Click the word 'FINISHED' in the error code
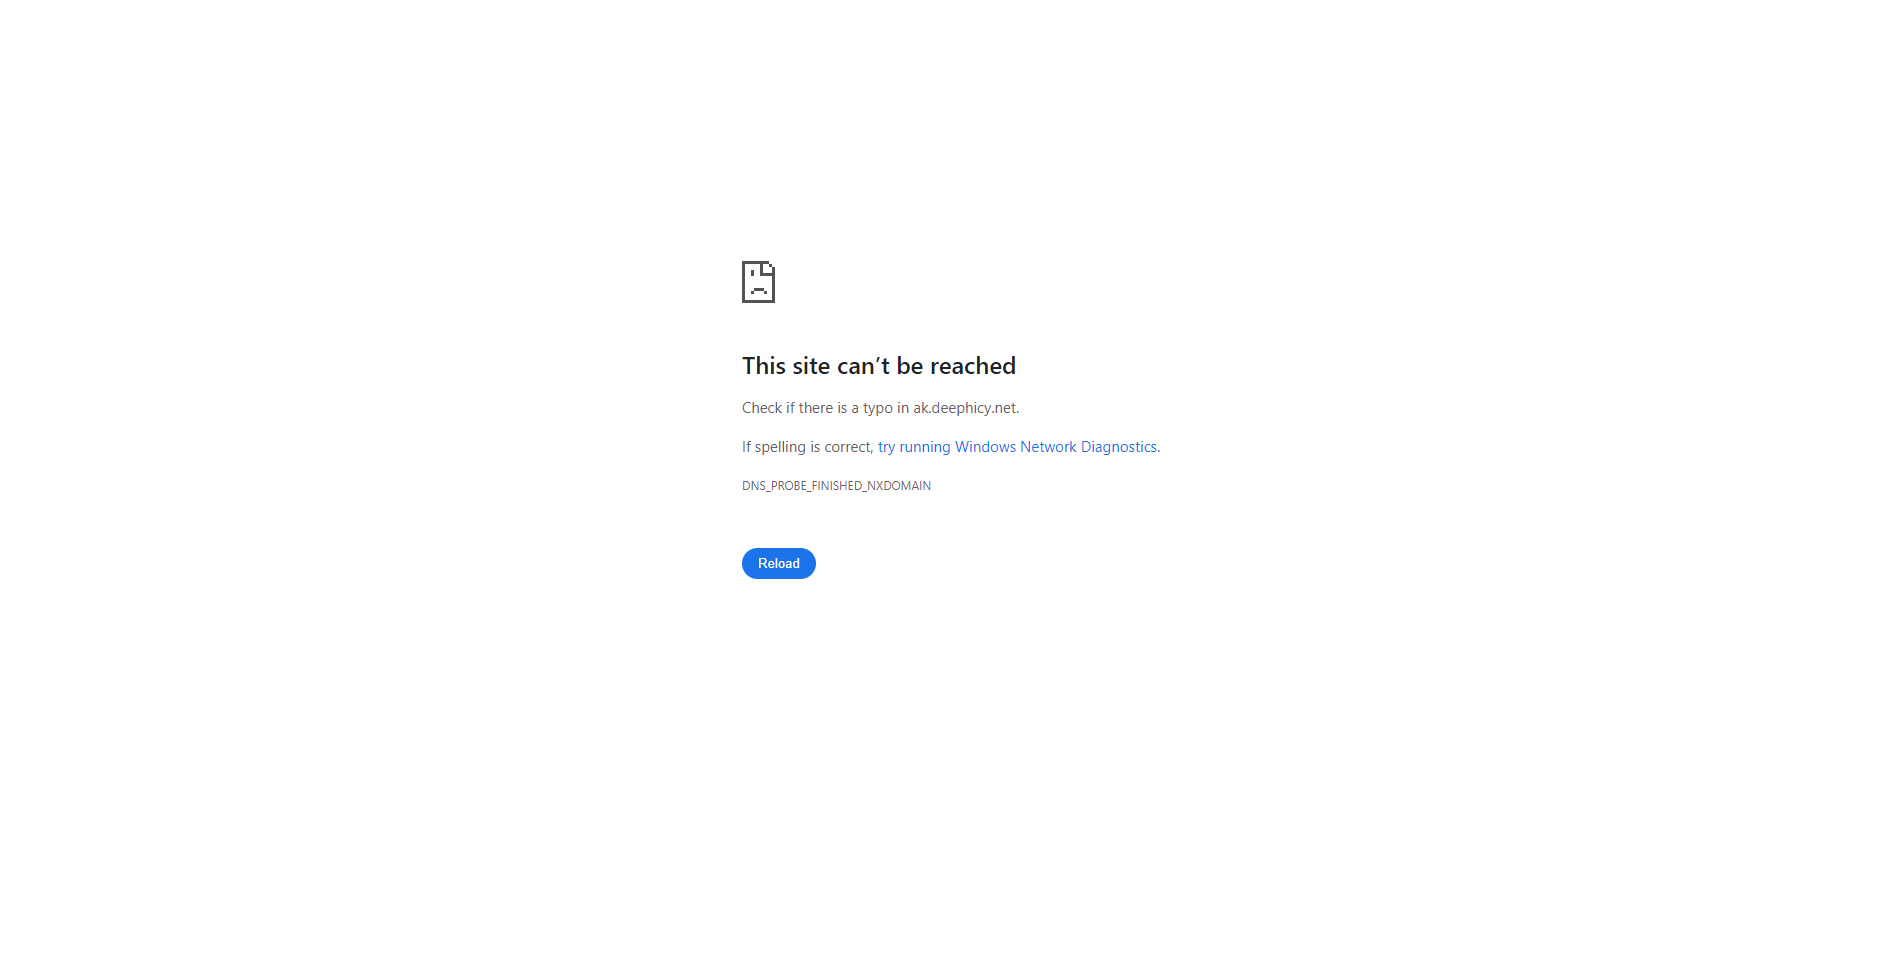 tap(836, 486)
